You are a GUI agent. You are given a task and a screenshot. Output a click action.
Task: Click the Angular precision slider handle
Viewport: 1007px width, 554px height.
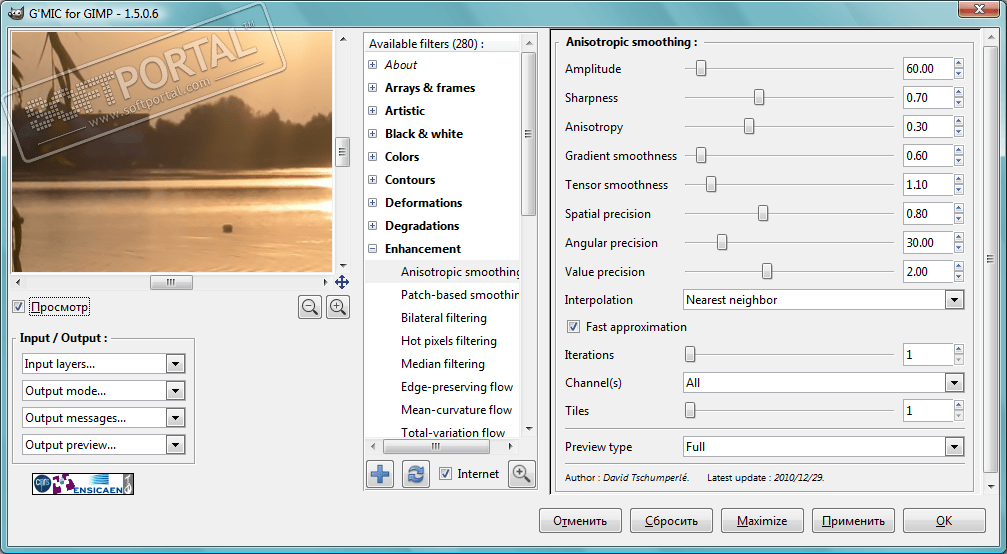click(722, 242)
